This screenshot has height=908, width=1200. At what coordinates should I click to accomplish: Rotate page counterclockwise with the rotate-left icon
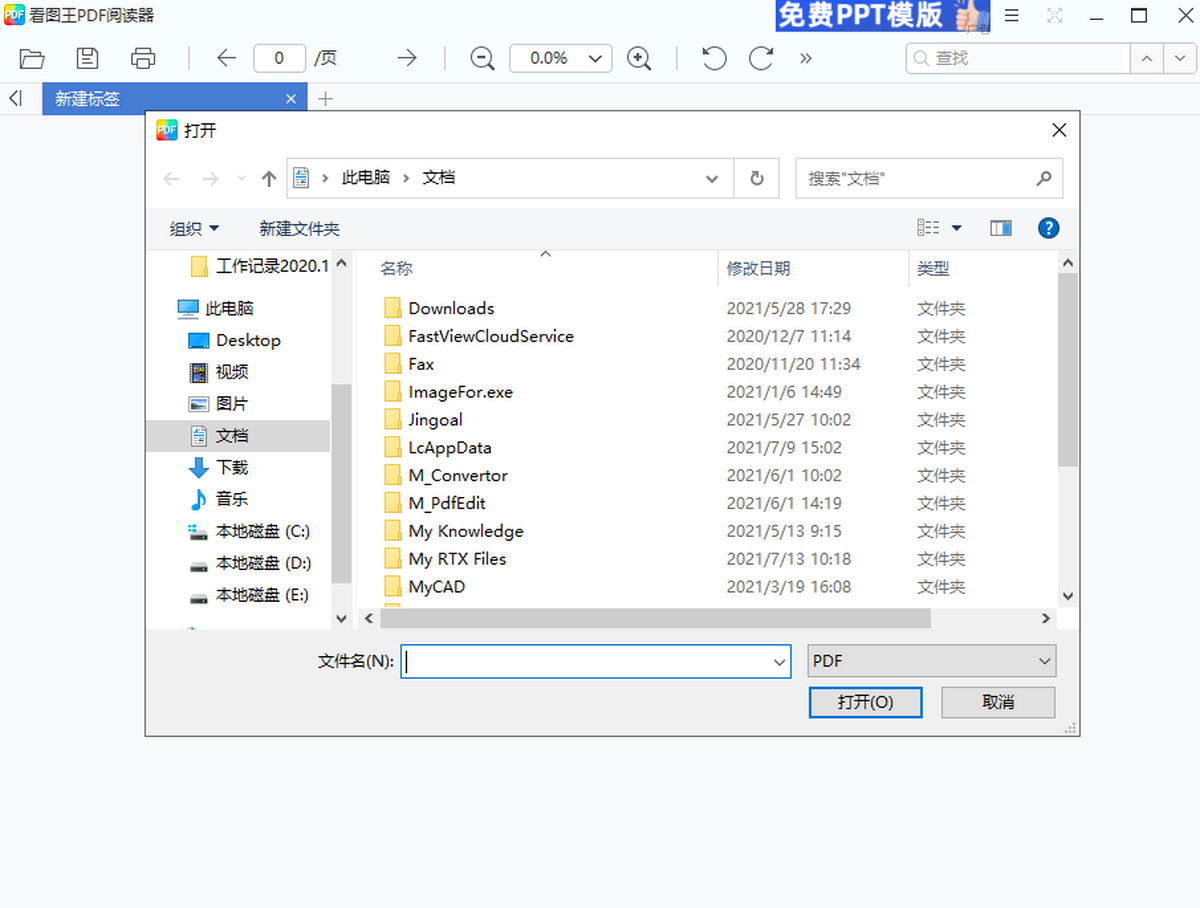714,58
